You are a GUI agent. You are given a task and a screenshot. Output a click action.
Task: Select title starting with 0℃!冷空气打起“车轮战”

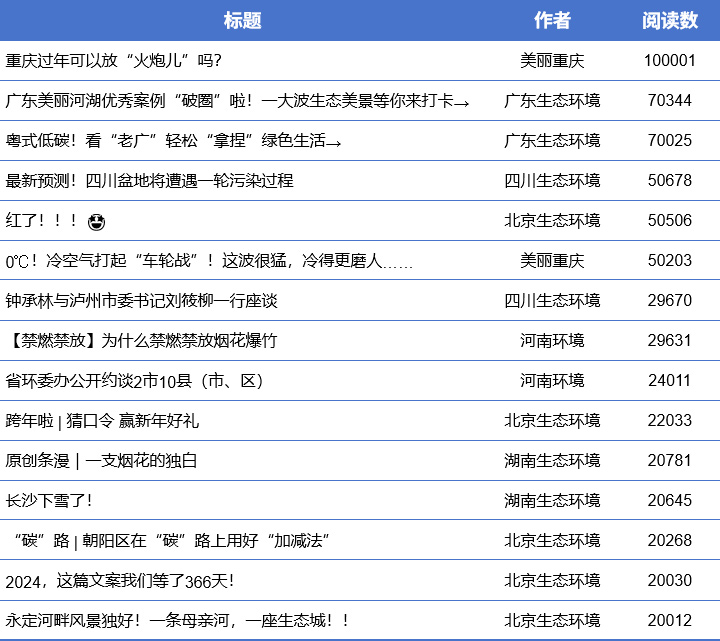point(209,261)
